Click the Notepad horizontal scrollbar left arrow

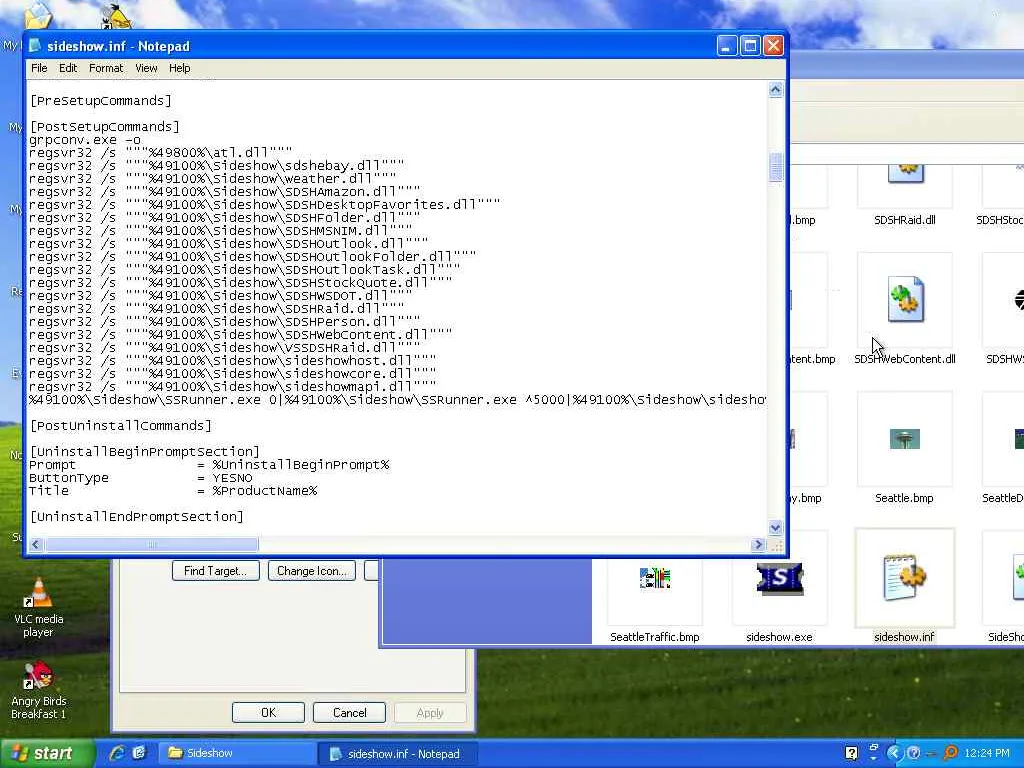(x=36, y=544)
